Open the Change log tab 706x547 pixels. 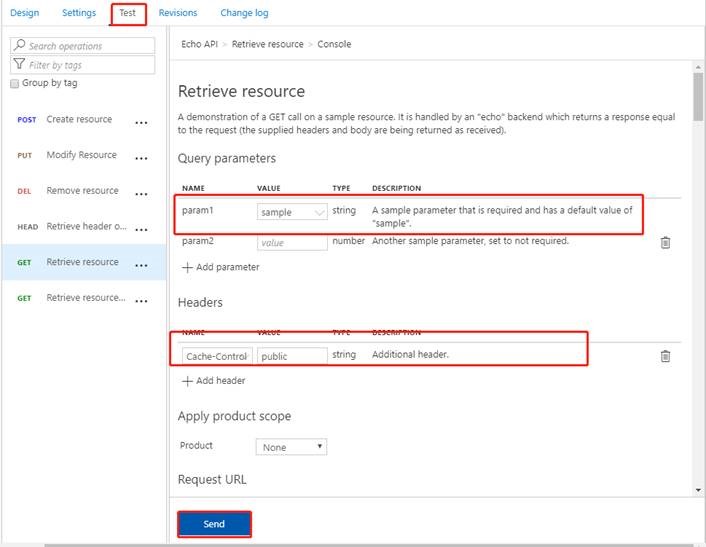[x=244, y=13]
